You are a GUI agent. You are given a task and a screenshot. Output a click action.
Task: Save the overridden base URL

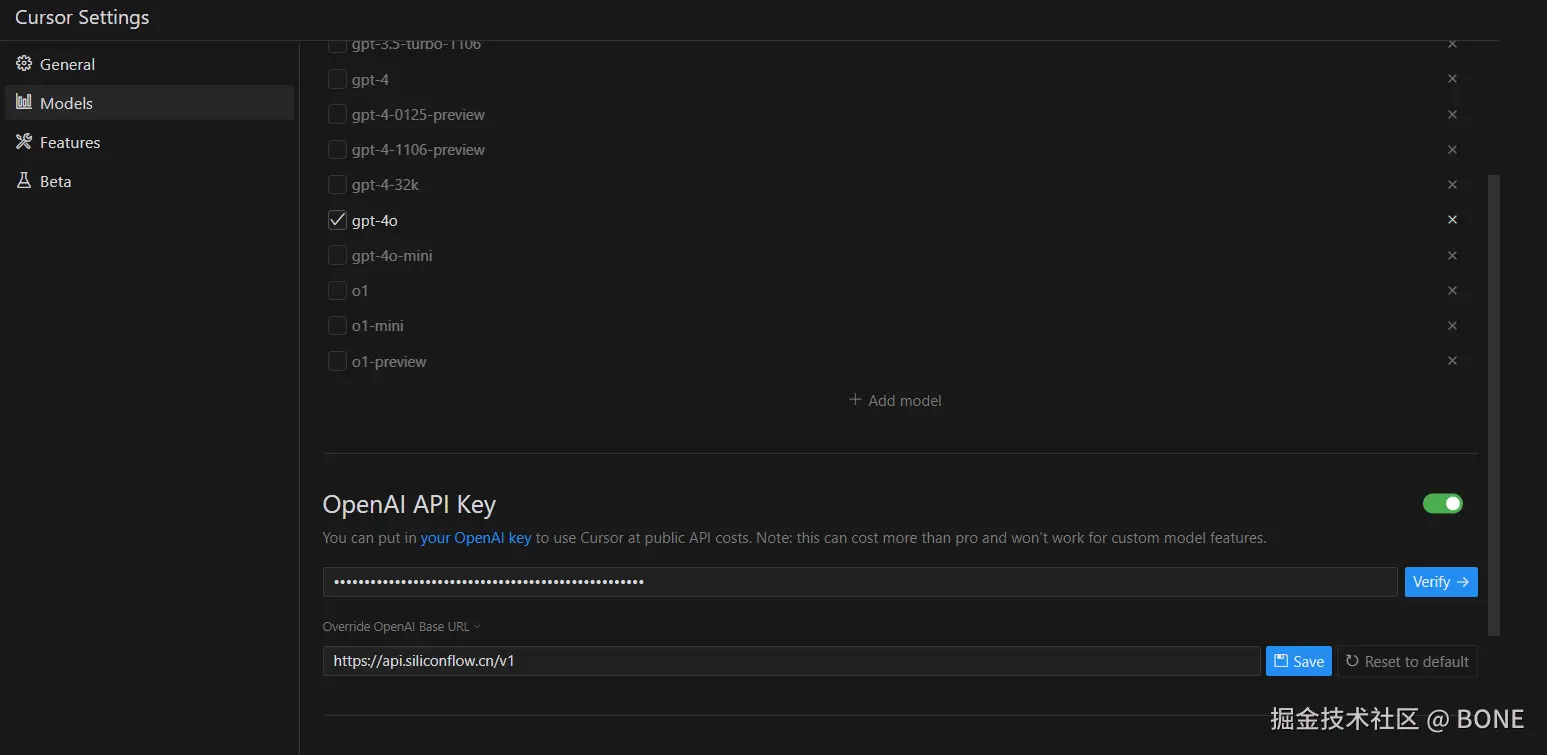pyautogui.click(x=1299, y=661)
